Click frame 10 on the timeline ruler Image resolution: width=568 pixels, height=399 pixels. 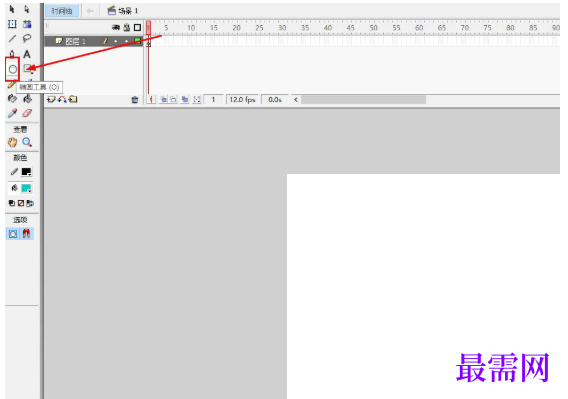pos(191,28)
